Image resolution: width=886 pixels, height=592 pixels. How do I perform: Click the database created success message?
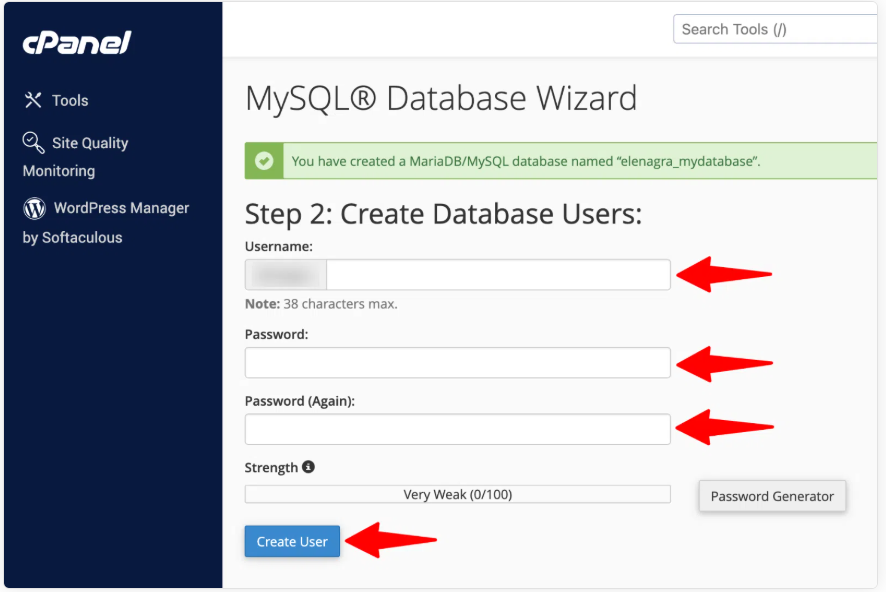tap(526, 161)
